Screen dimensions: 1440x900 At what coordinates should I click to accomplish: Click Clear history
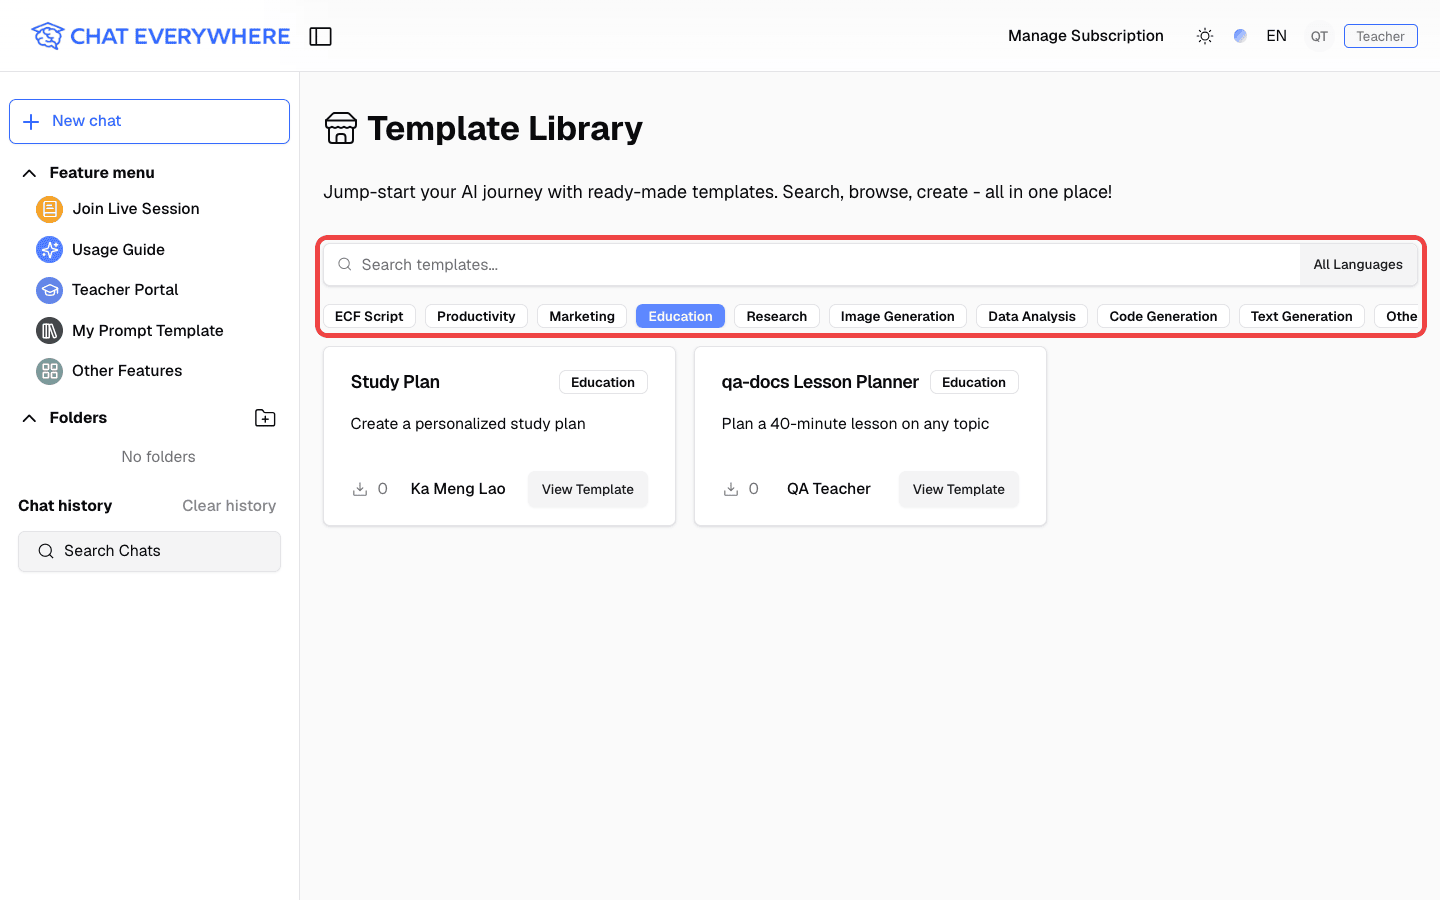[x=229, y=506]
